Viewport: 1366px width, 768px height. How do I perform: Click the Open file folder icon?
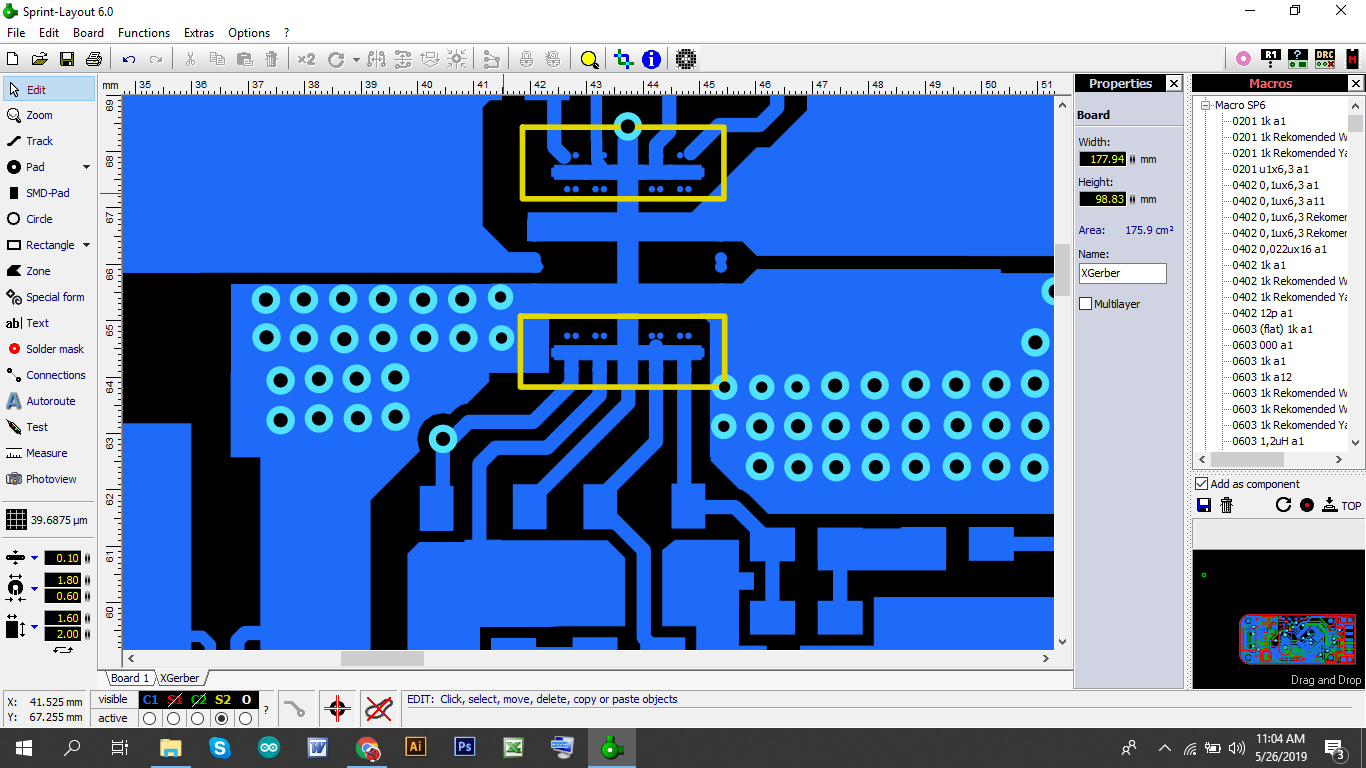(x=40, y=59)
